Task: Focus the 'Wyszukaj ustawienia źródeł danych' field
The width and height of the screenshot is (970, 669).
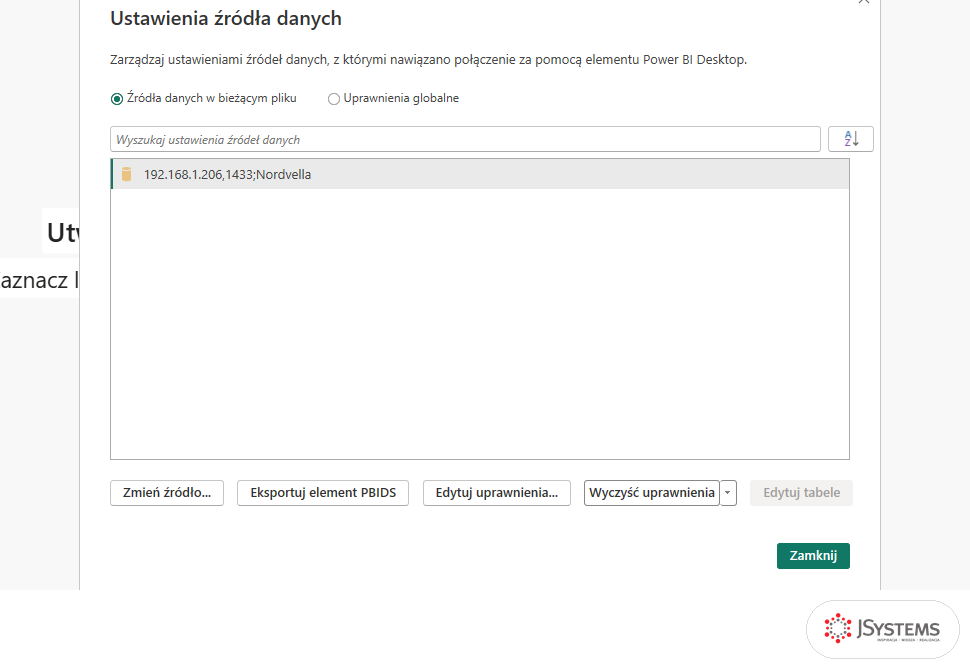Action: (465, 139)
